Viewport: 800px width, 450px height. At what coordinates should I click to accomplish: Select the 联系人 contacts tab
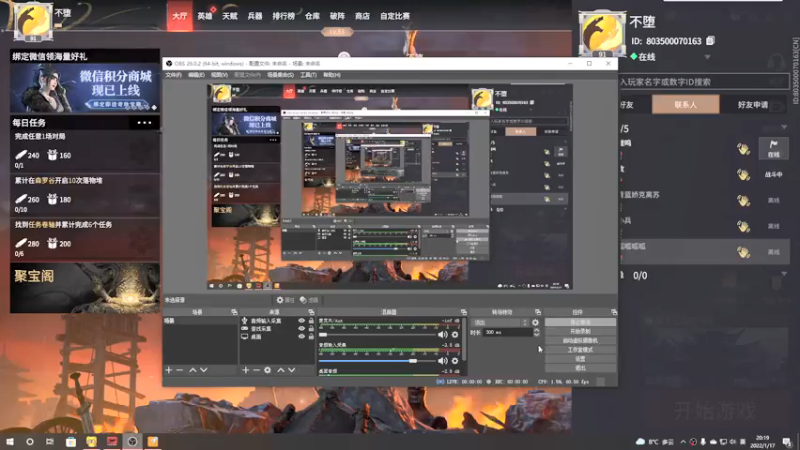pos(685,105)
